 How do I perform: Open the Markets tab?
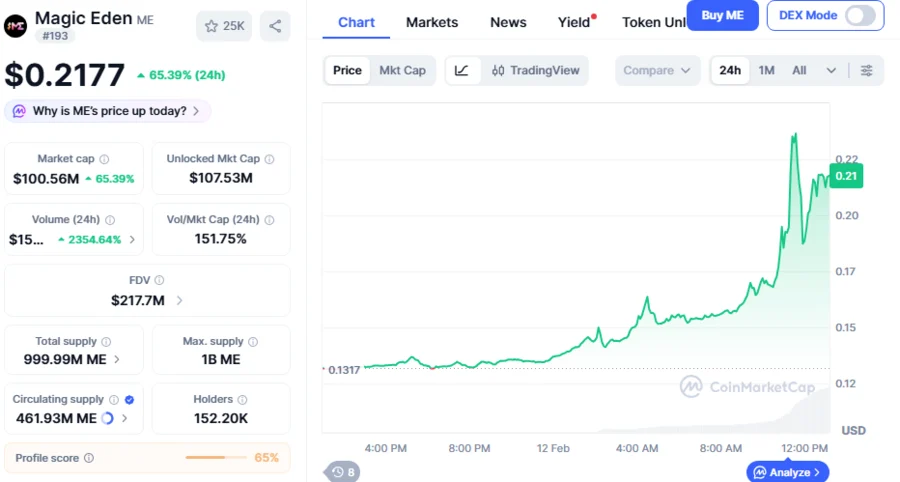coord(432,22)
